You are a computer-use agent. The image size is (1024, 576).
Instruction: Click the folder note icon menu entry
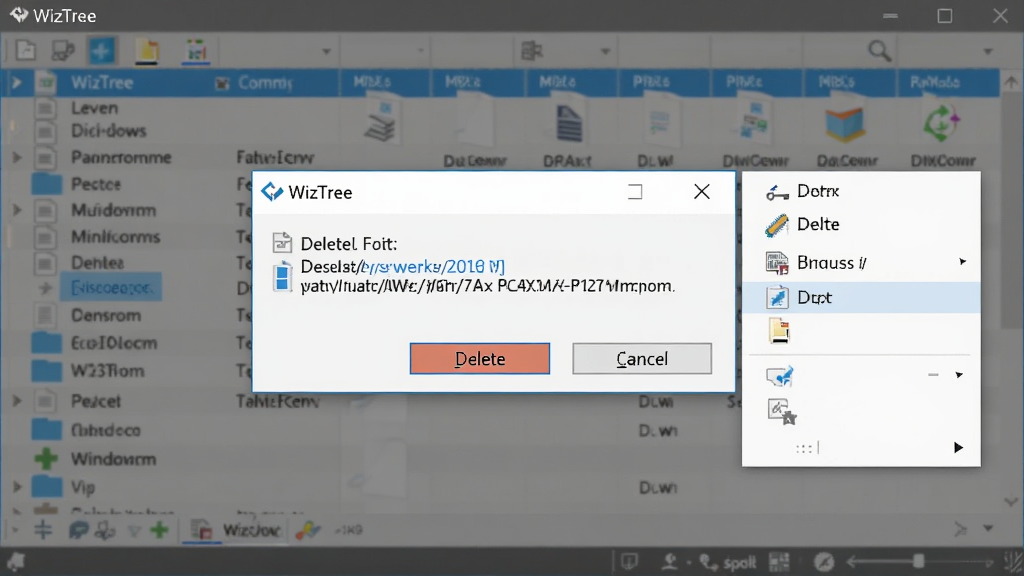pos(778,331)
